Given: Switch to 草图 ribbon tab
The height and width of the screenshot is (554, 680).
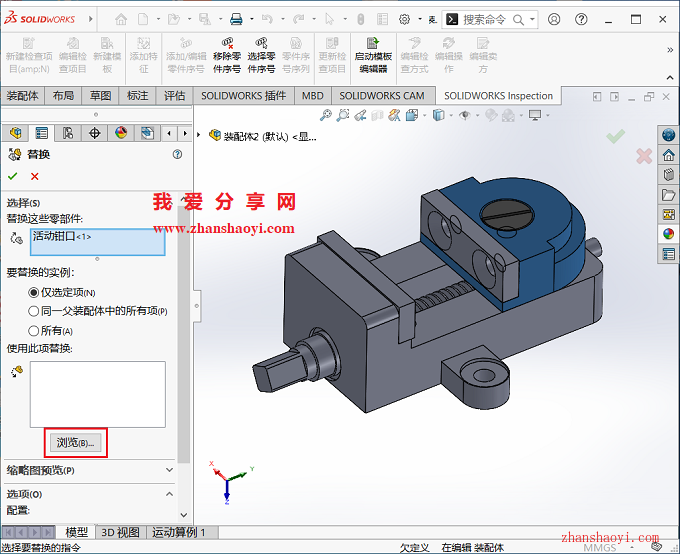Looking at the screenshot, I should coord(100,95).
